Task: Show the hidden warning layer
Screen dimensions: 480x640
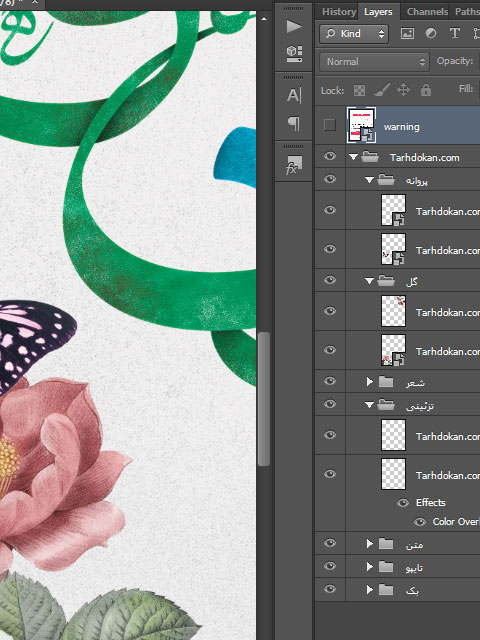Action: point(330,124)
